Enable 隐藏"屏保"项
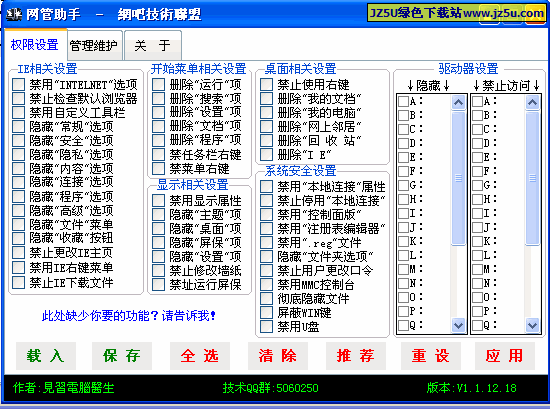Image resolution: width=550 pixels, height=409 pixels. (159, 242)
